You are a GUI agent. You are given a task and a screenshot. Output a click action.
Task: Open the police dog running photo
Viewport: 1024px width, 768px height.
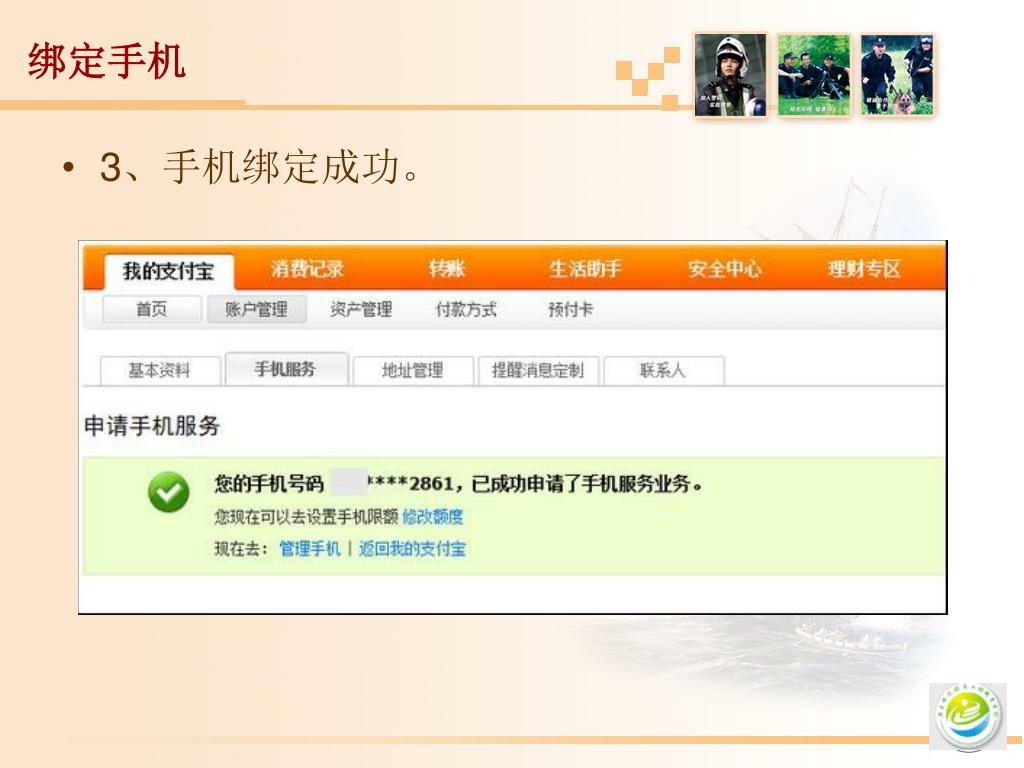(897, 74)
